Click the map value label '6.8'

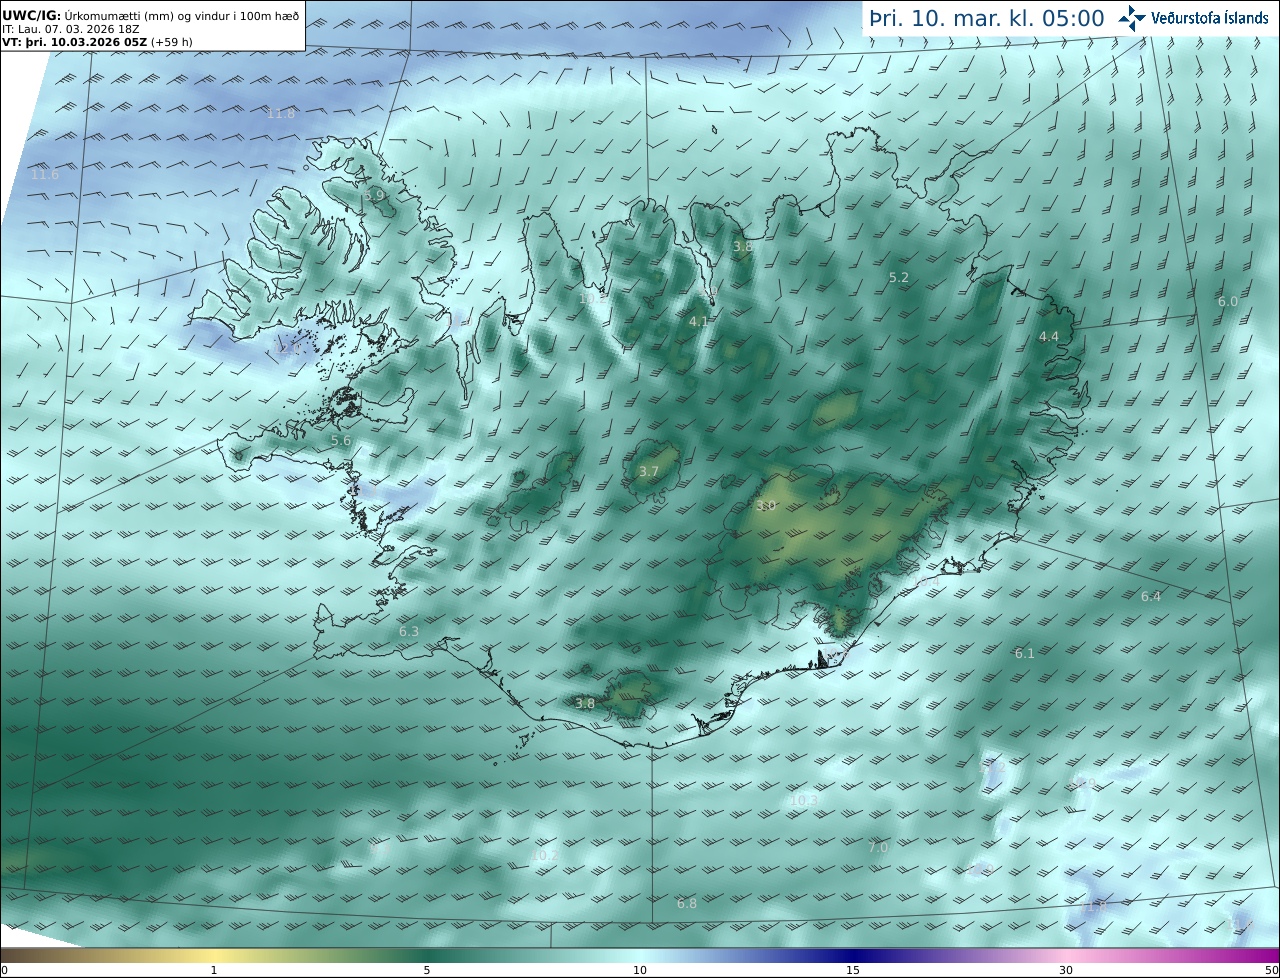(x=687, y=903)
